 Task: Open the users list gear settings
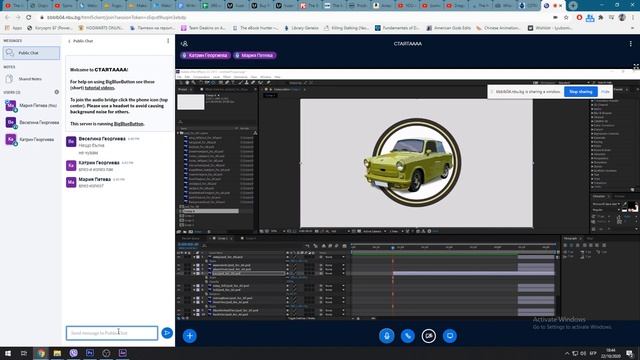57,92
